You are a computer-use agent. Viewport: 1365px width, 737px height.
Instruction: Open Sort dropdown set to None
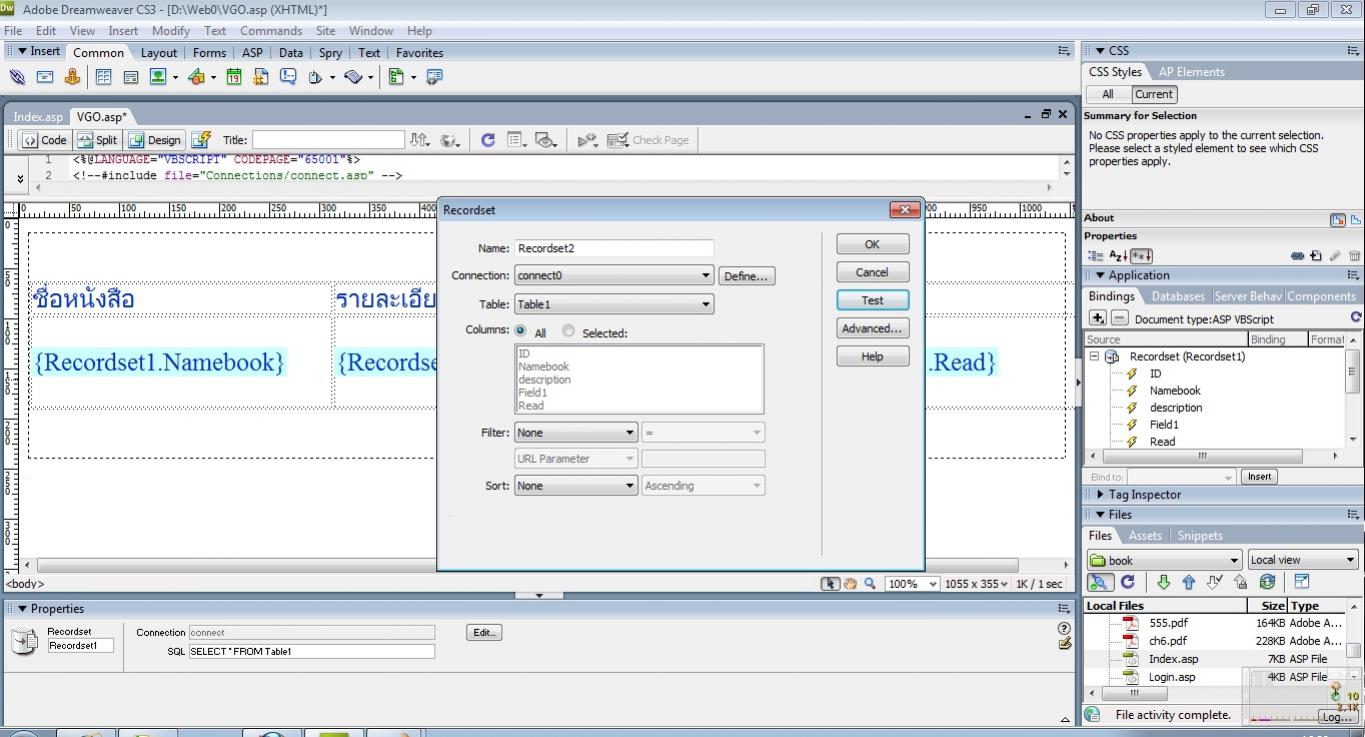click(576, 486)
